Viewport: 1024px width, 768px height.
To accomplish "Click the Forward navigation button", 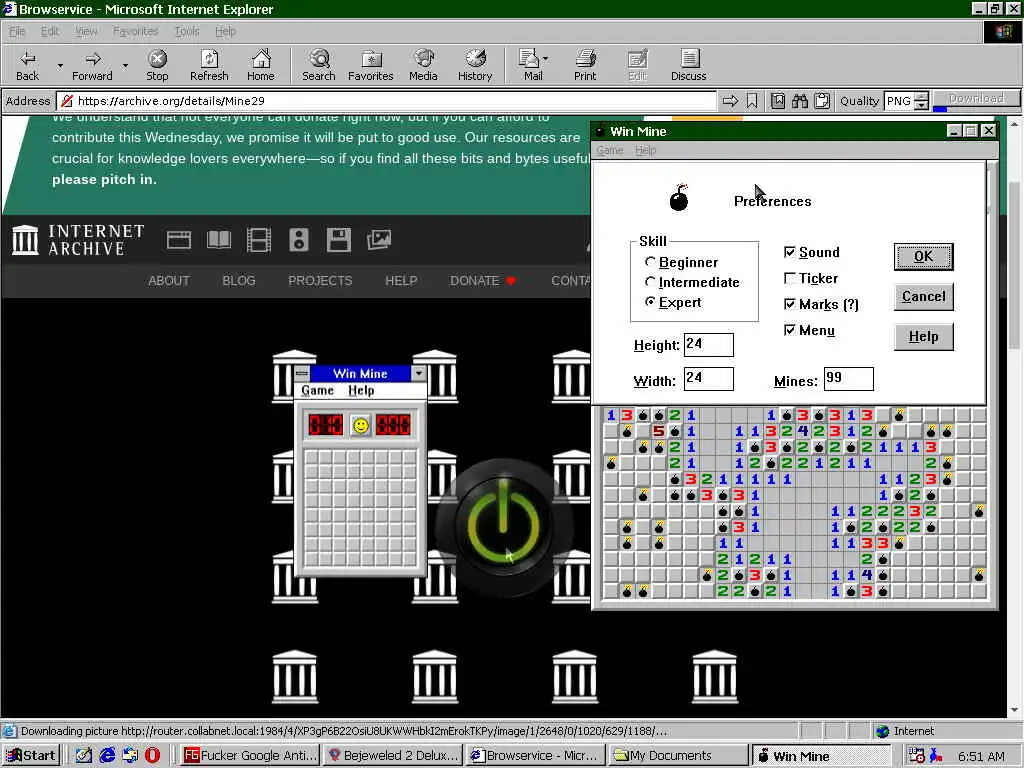I will click(92, 65).
